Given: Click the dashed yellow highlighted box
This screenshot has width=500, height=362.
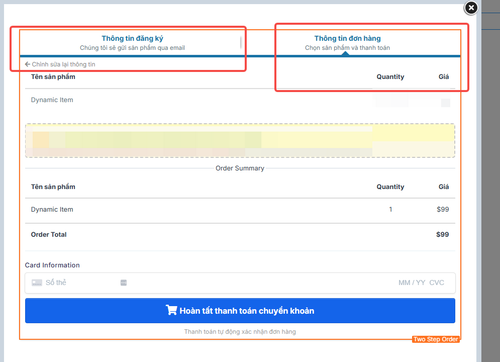Looking at the screenshot, I should 240,140.
